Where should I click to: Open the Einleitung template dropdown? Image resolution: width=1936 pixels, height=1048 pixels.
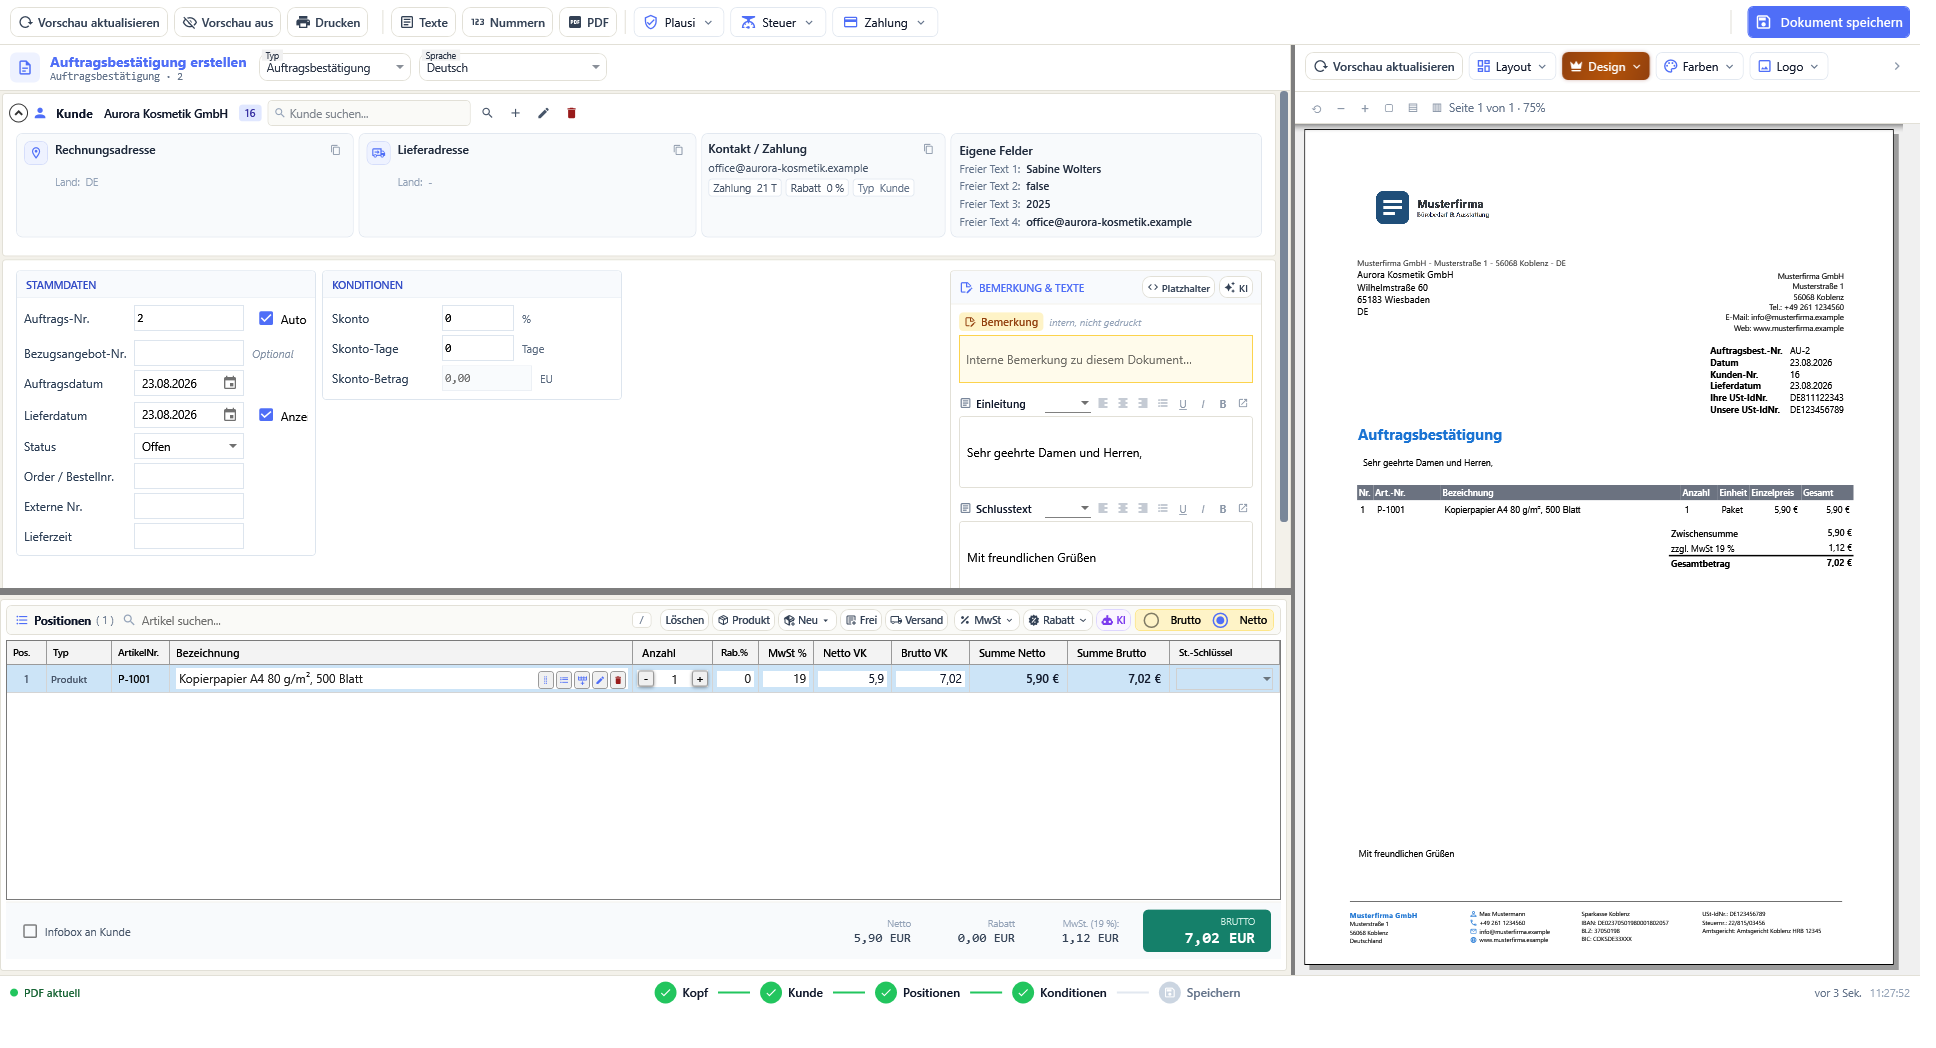1067,403
